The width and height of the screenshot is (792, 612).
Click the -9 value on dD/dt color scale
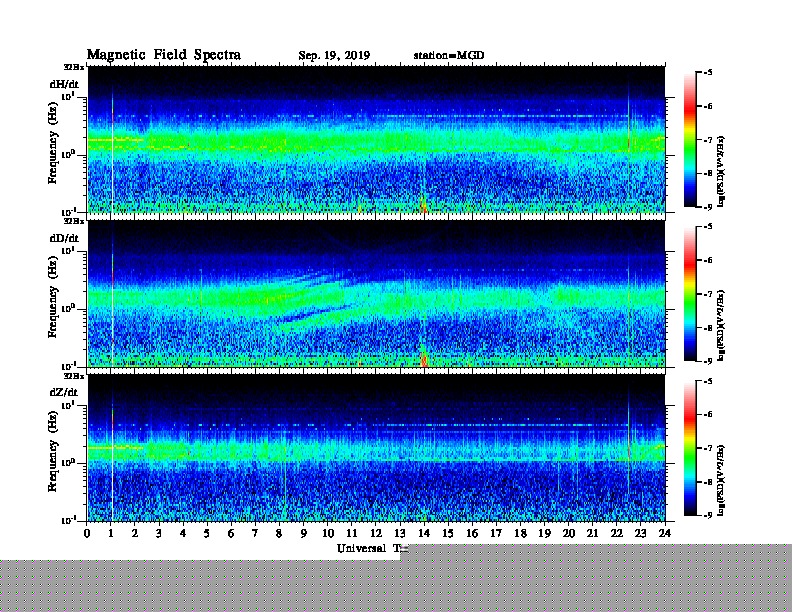coord(708,361)
